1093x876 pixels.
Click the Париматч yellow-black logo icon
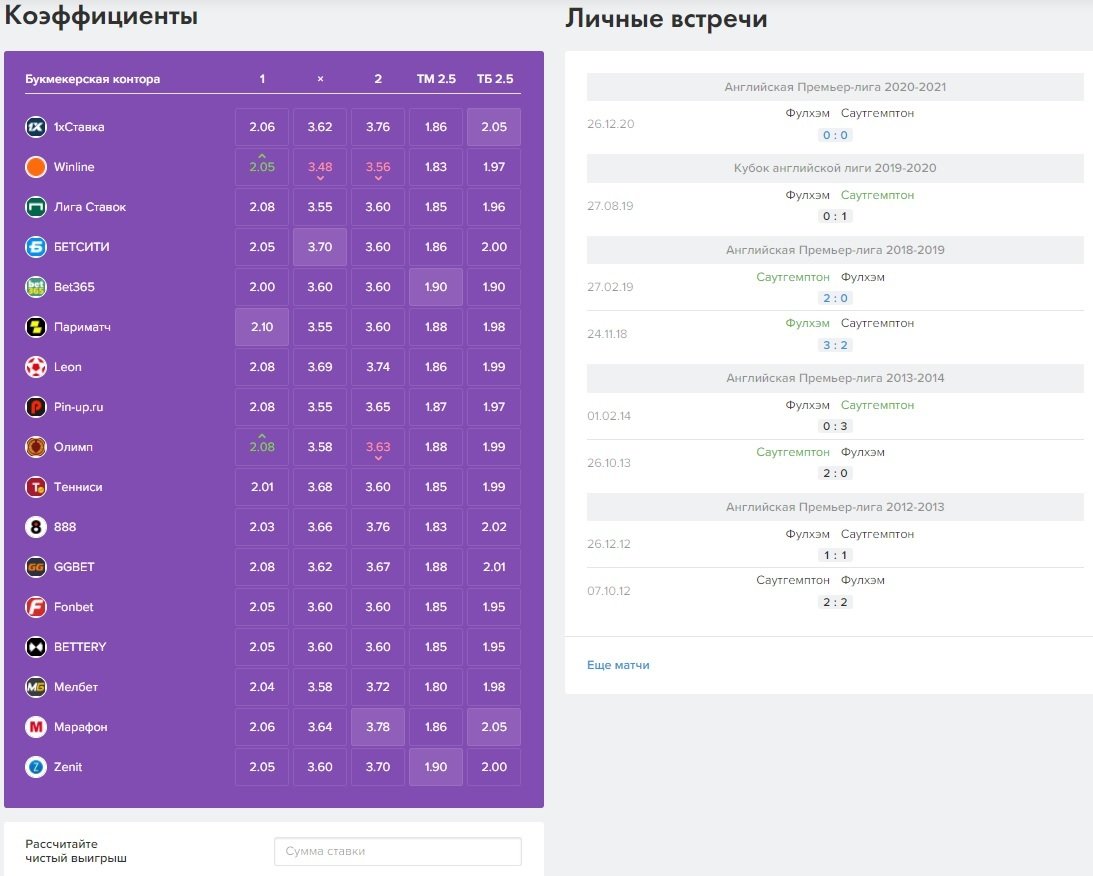tap(36, 327)
